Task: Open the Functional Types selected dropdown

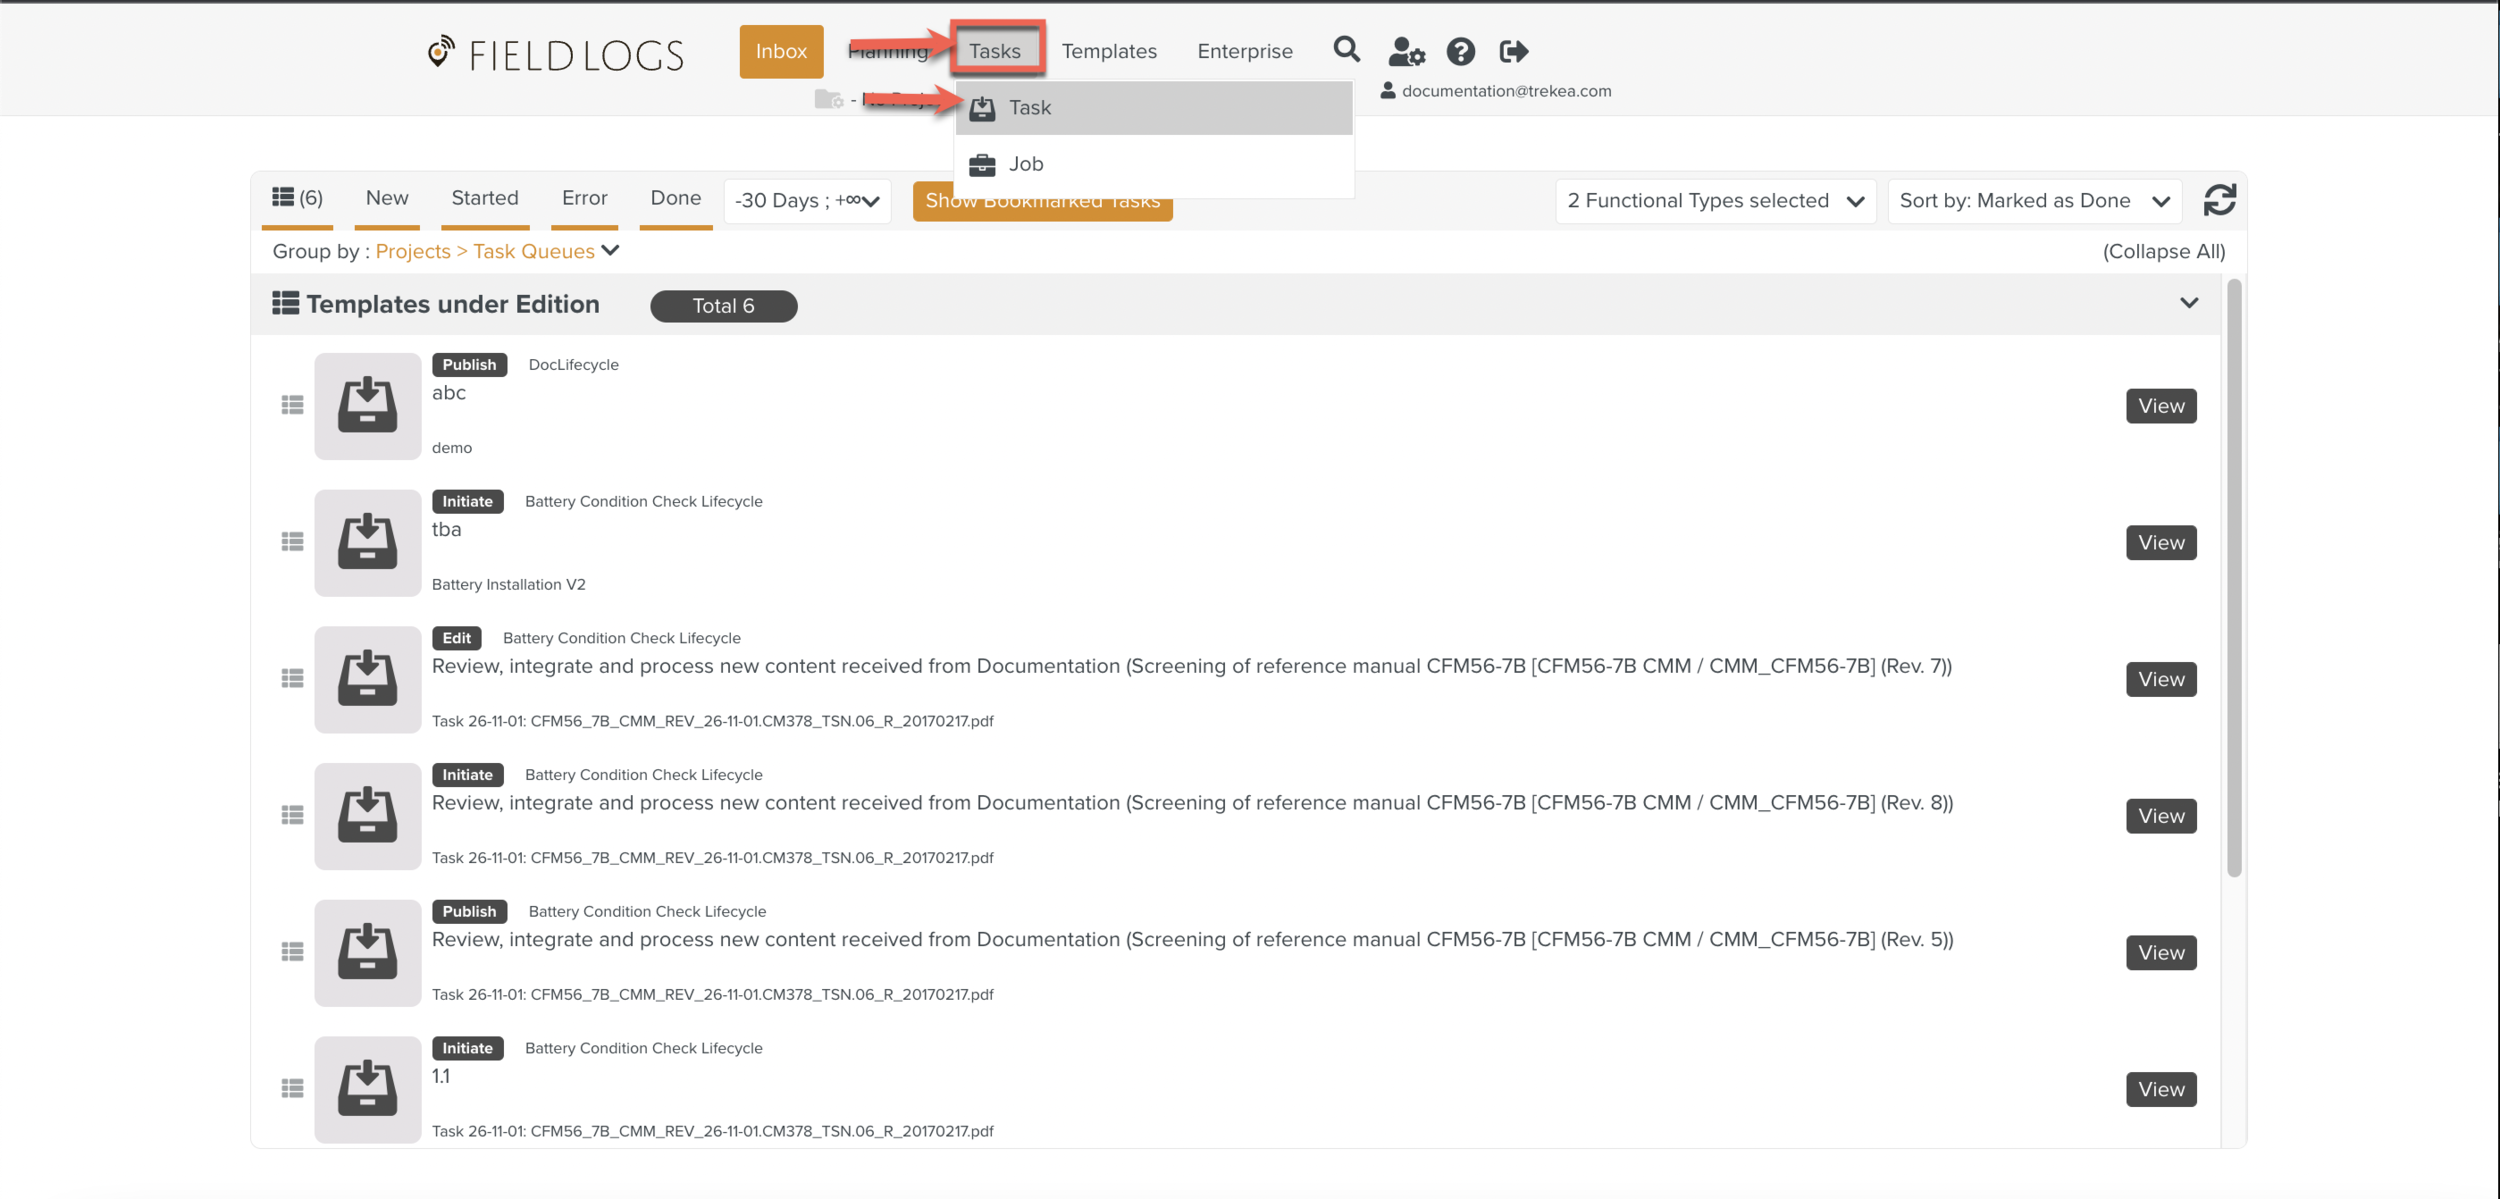Action: (x=1715, y=201)
